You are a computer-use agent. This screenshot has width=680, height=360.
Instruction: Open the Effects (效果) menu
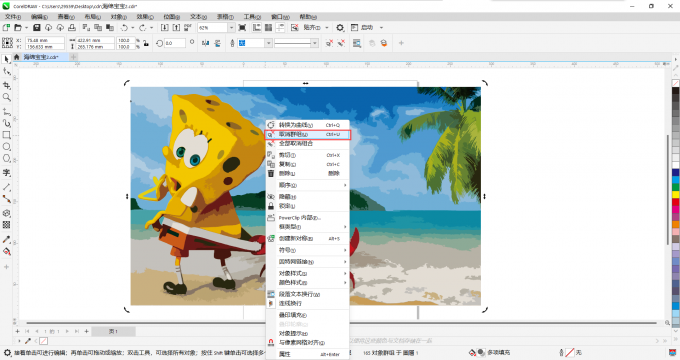pos(145,16)
